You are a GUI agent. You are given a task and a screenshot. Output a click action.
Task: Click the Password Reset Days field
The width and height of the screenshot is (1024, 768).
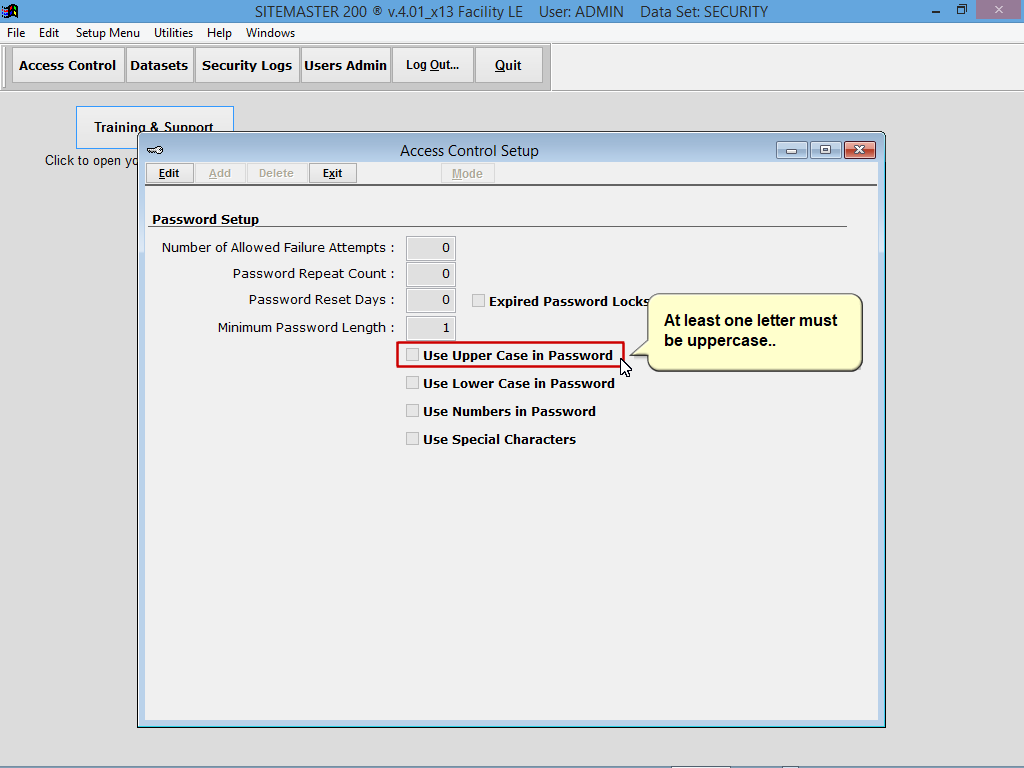(x=430, y=300)
